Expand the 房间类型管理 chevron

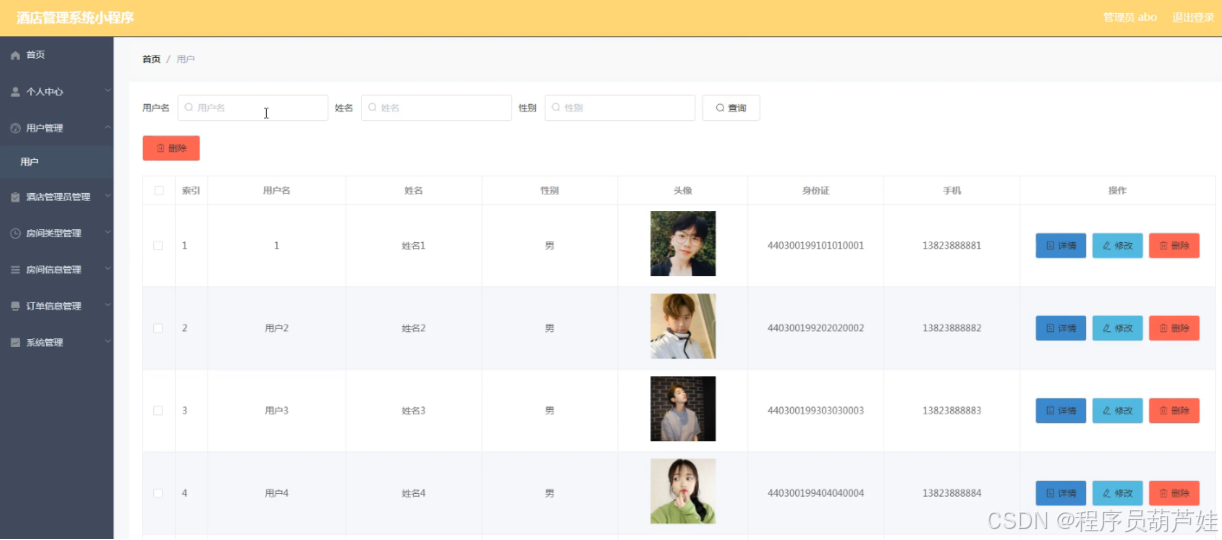pyautogui.click(x=107, y=232)
